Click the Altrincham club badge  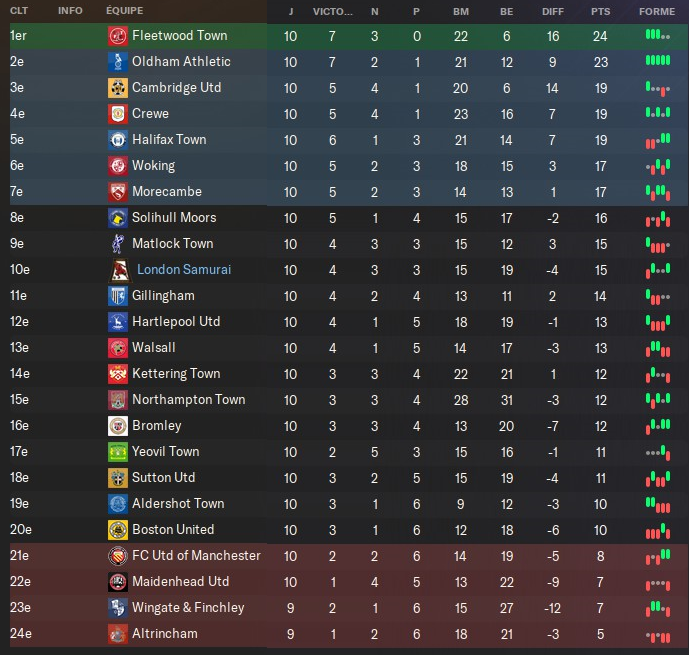point(117,634)
